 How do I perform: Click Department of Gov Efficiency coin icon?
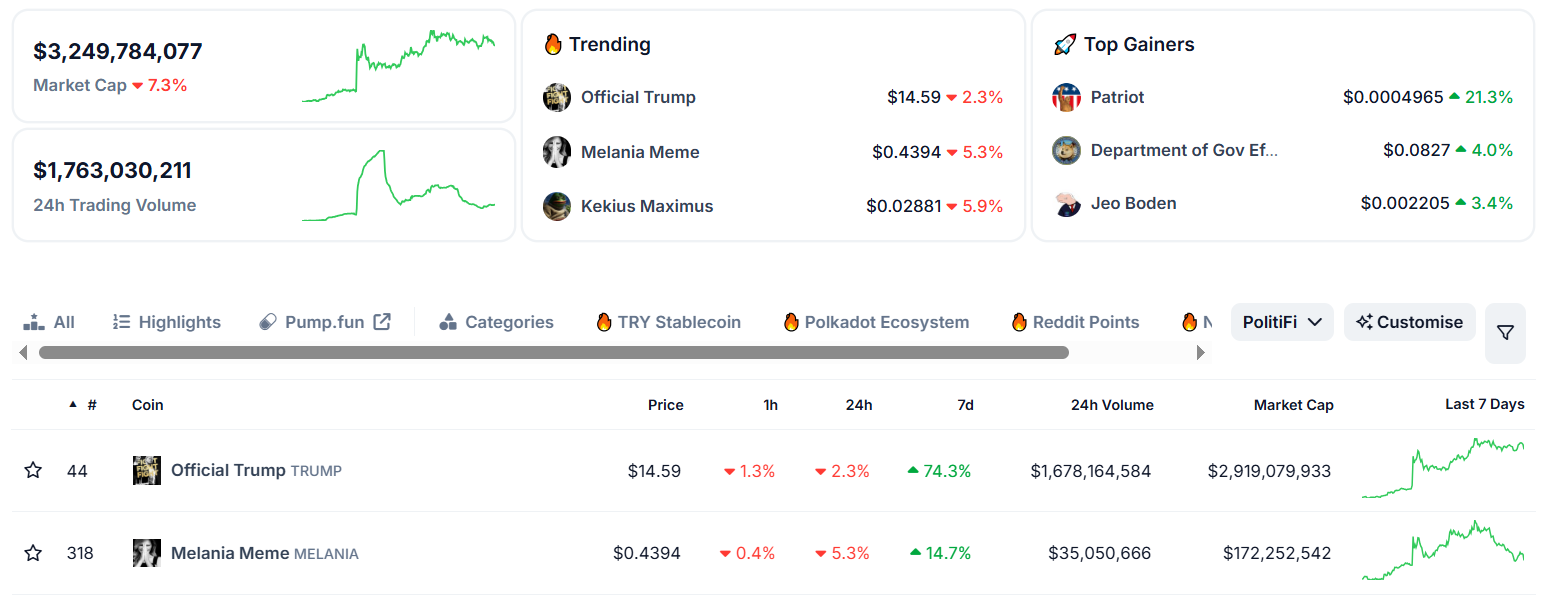pos(1067,150)
